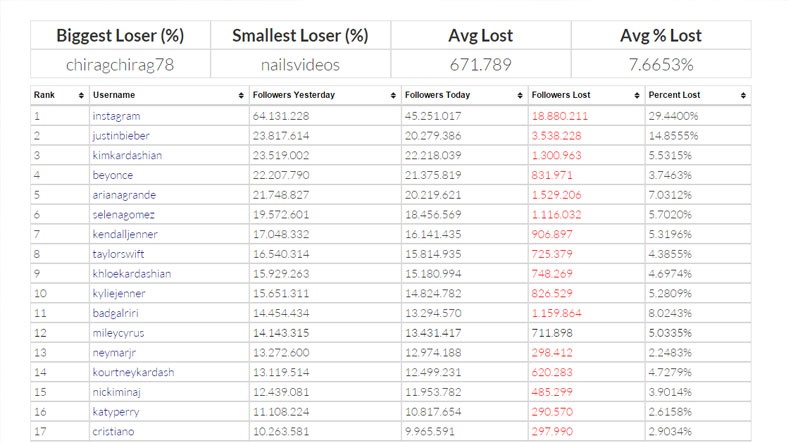Click the Percent Lost sort arrows

(743, 95)
